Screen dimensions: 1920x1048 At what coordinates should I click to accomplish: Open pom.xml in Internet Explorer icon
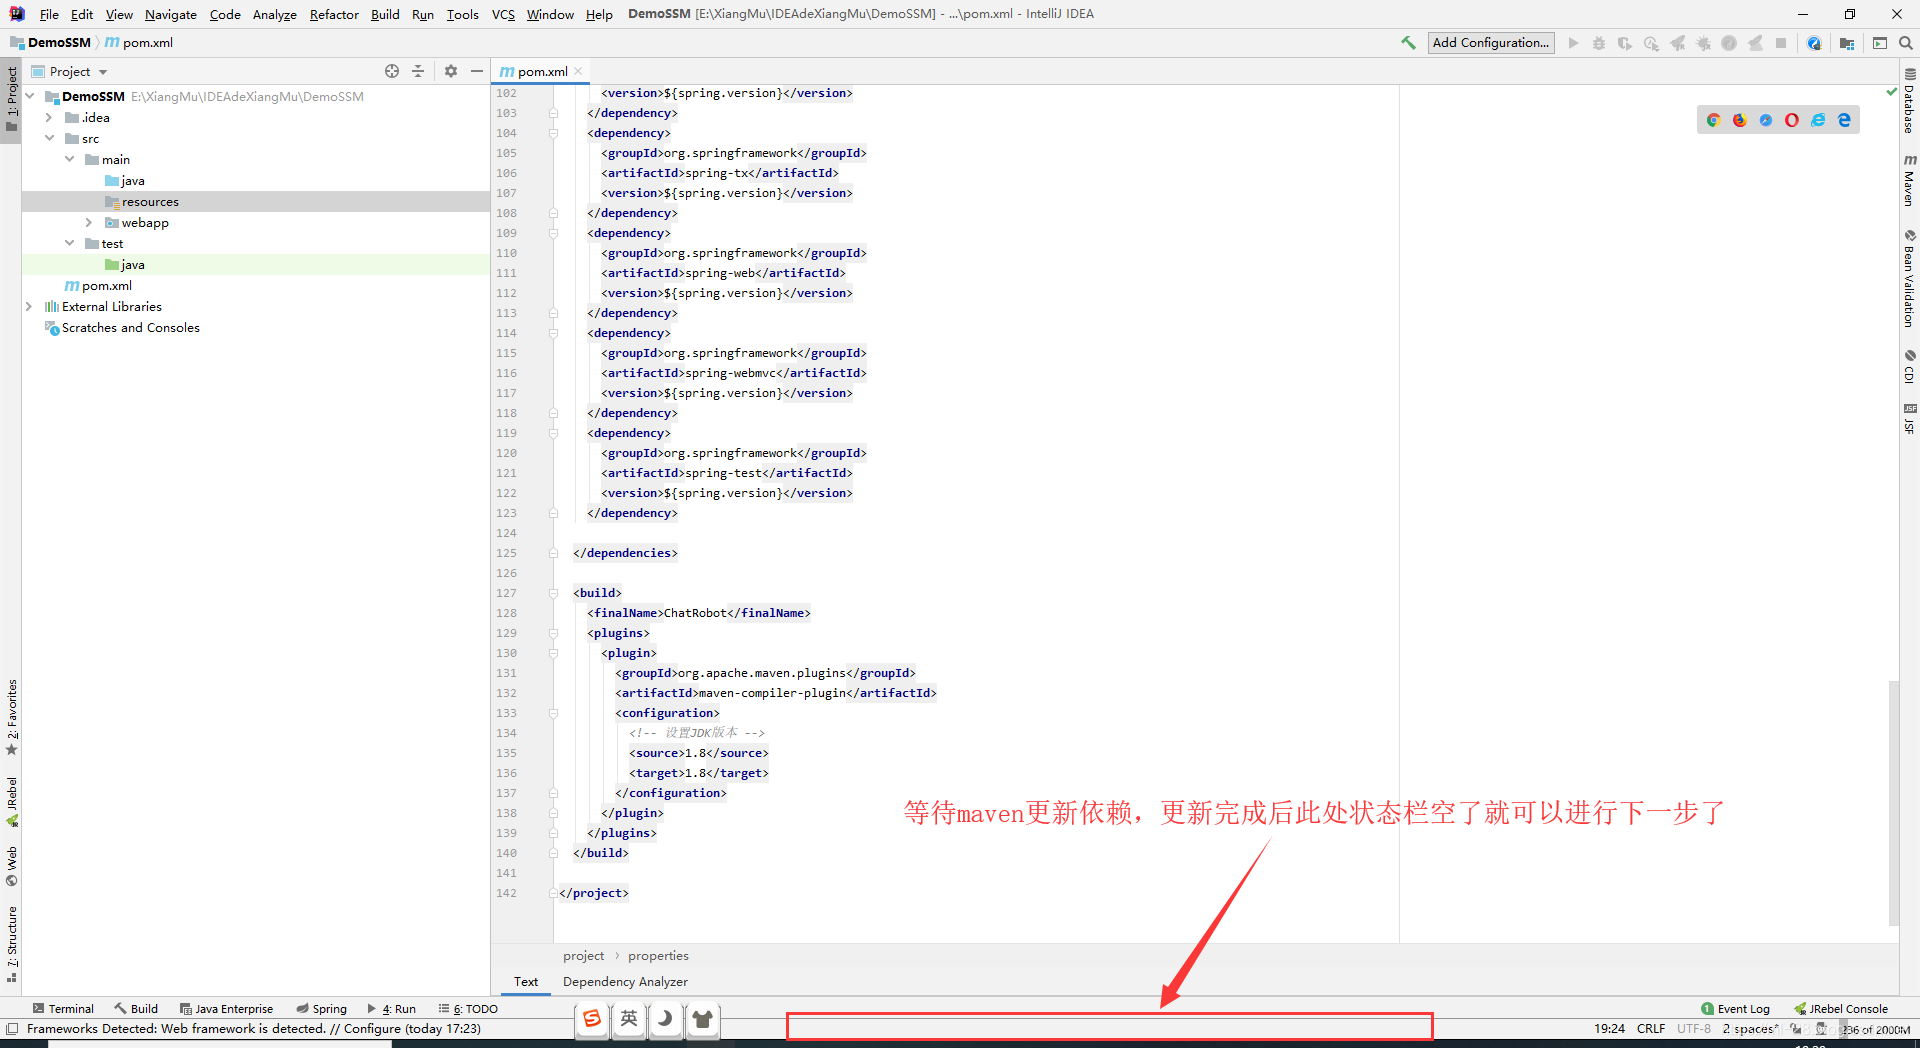tap(1818, 120)
